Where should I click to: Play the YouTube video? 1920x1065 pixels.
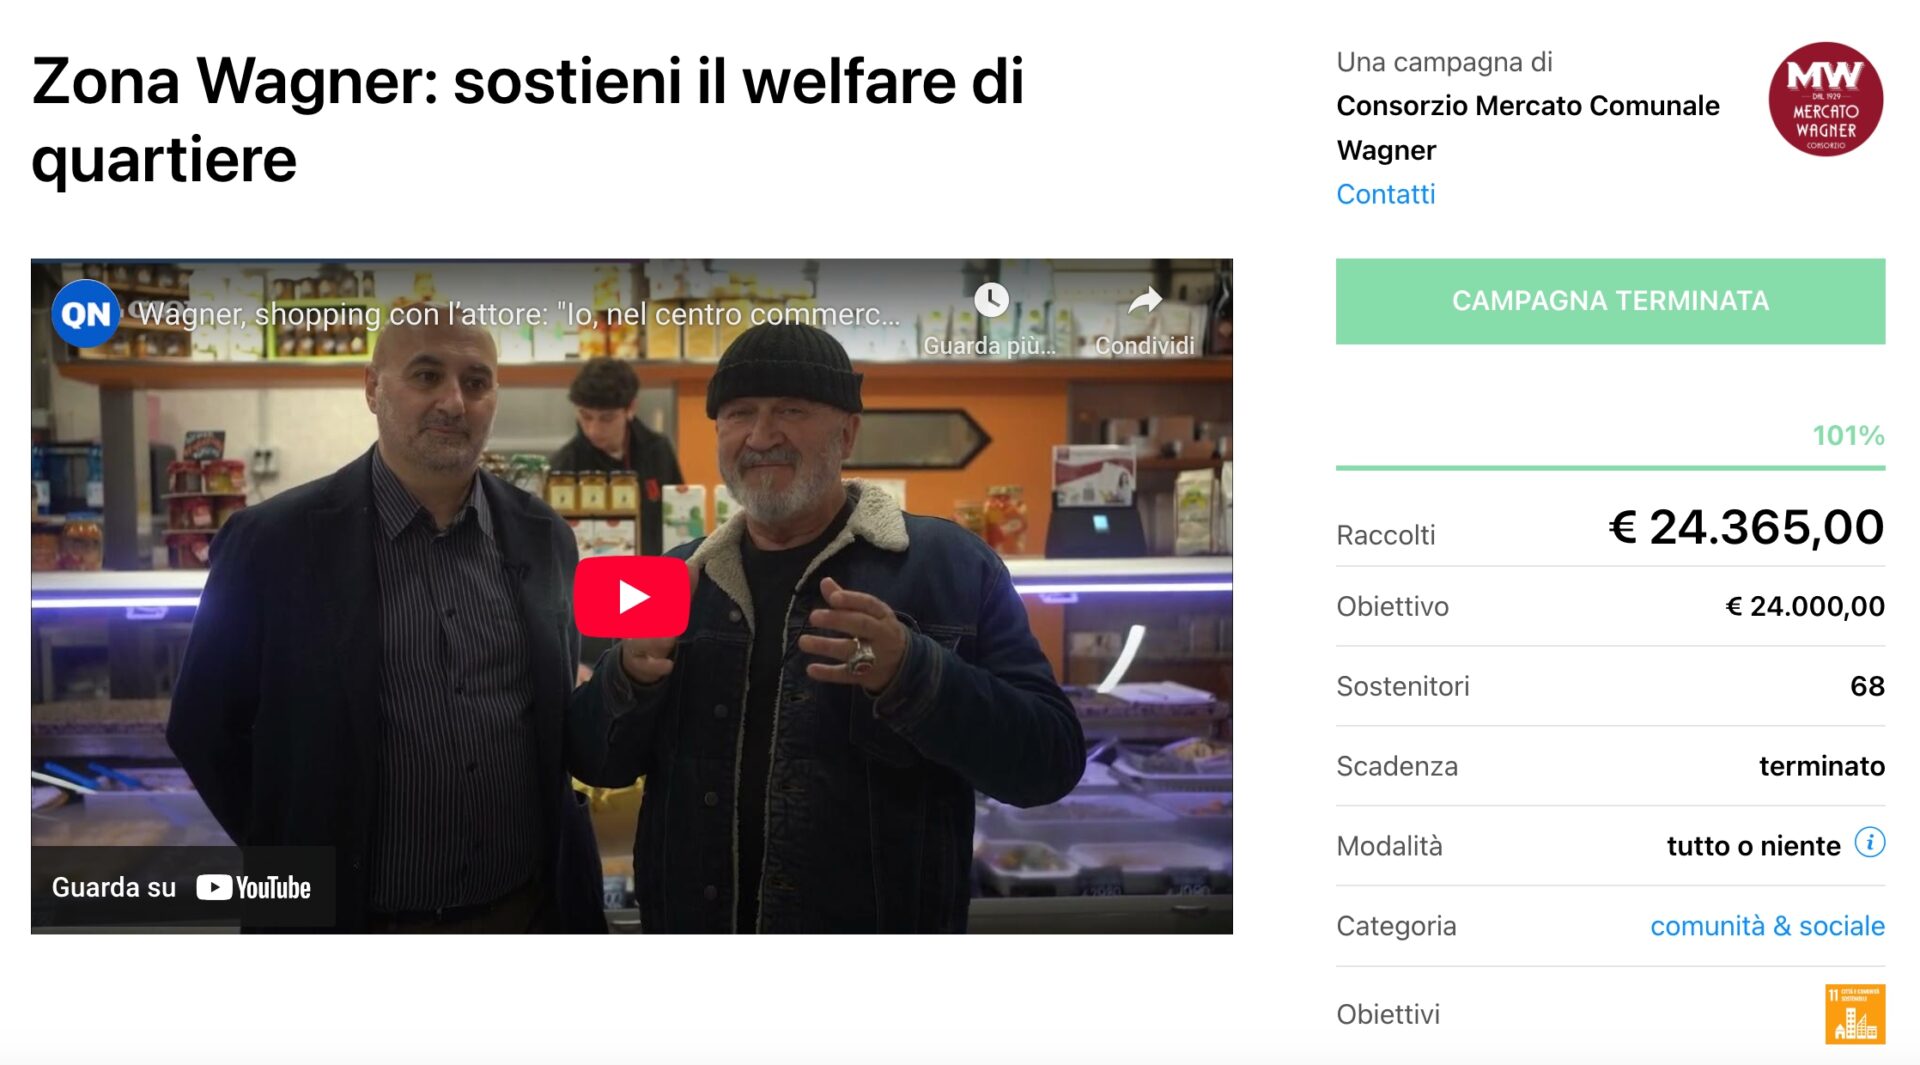[x=631, y=597]
